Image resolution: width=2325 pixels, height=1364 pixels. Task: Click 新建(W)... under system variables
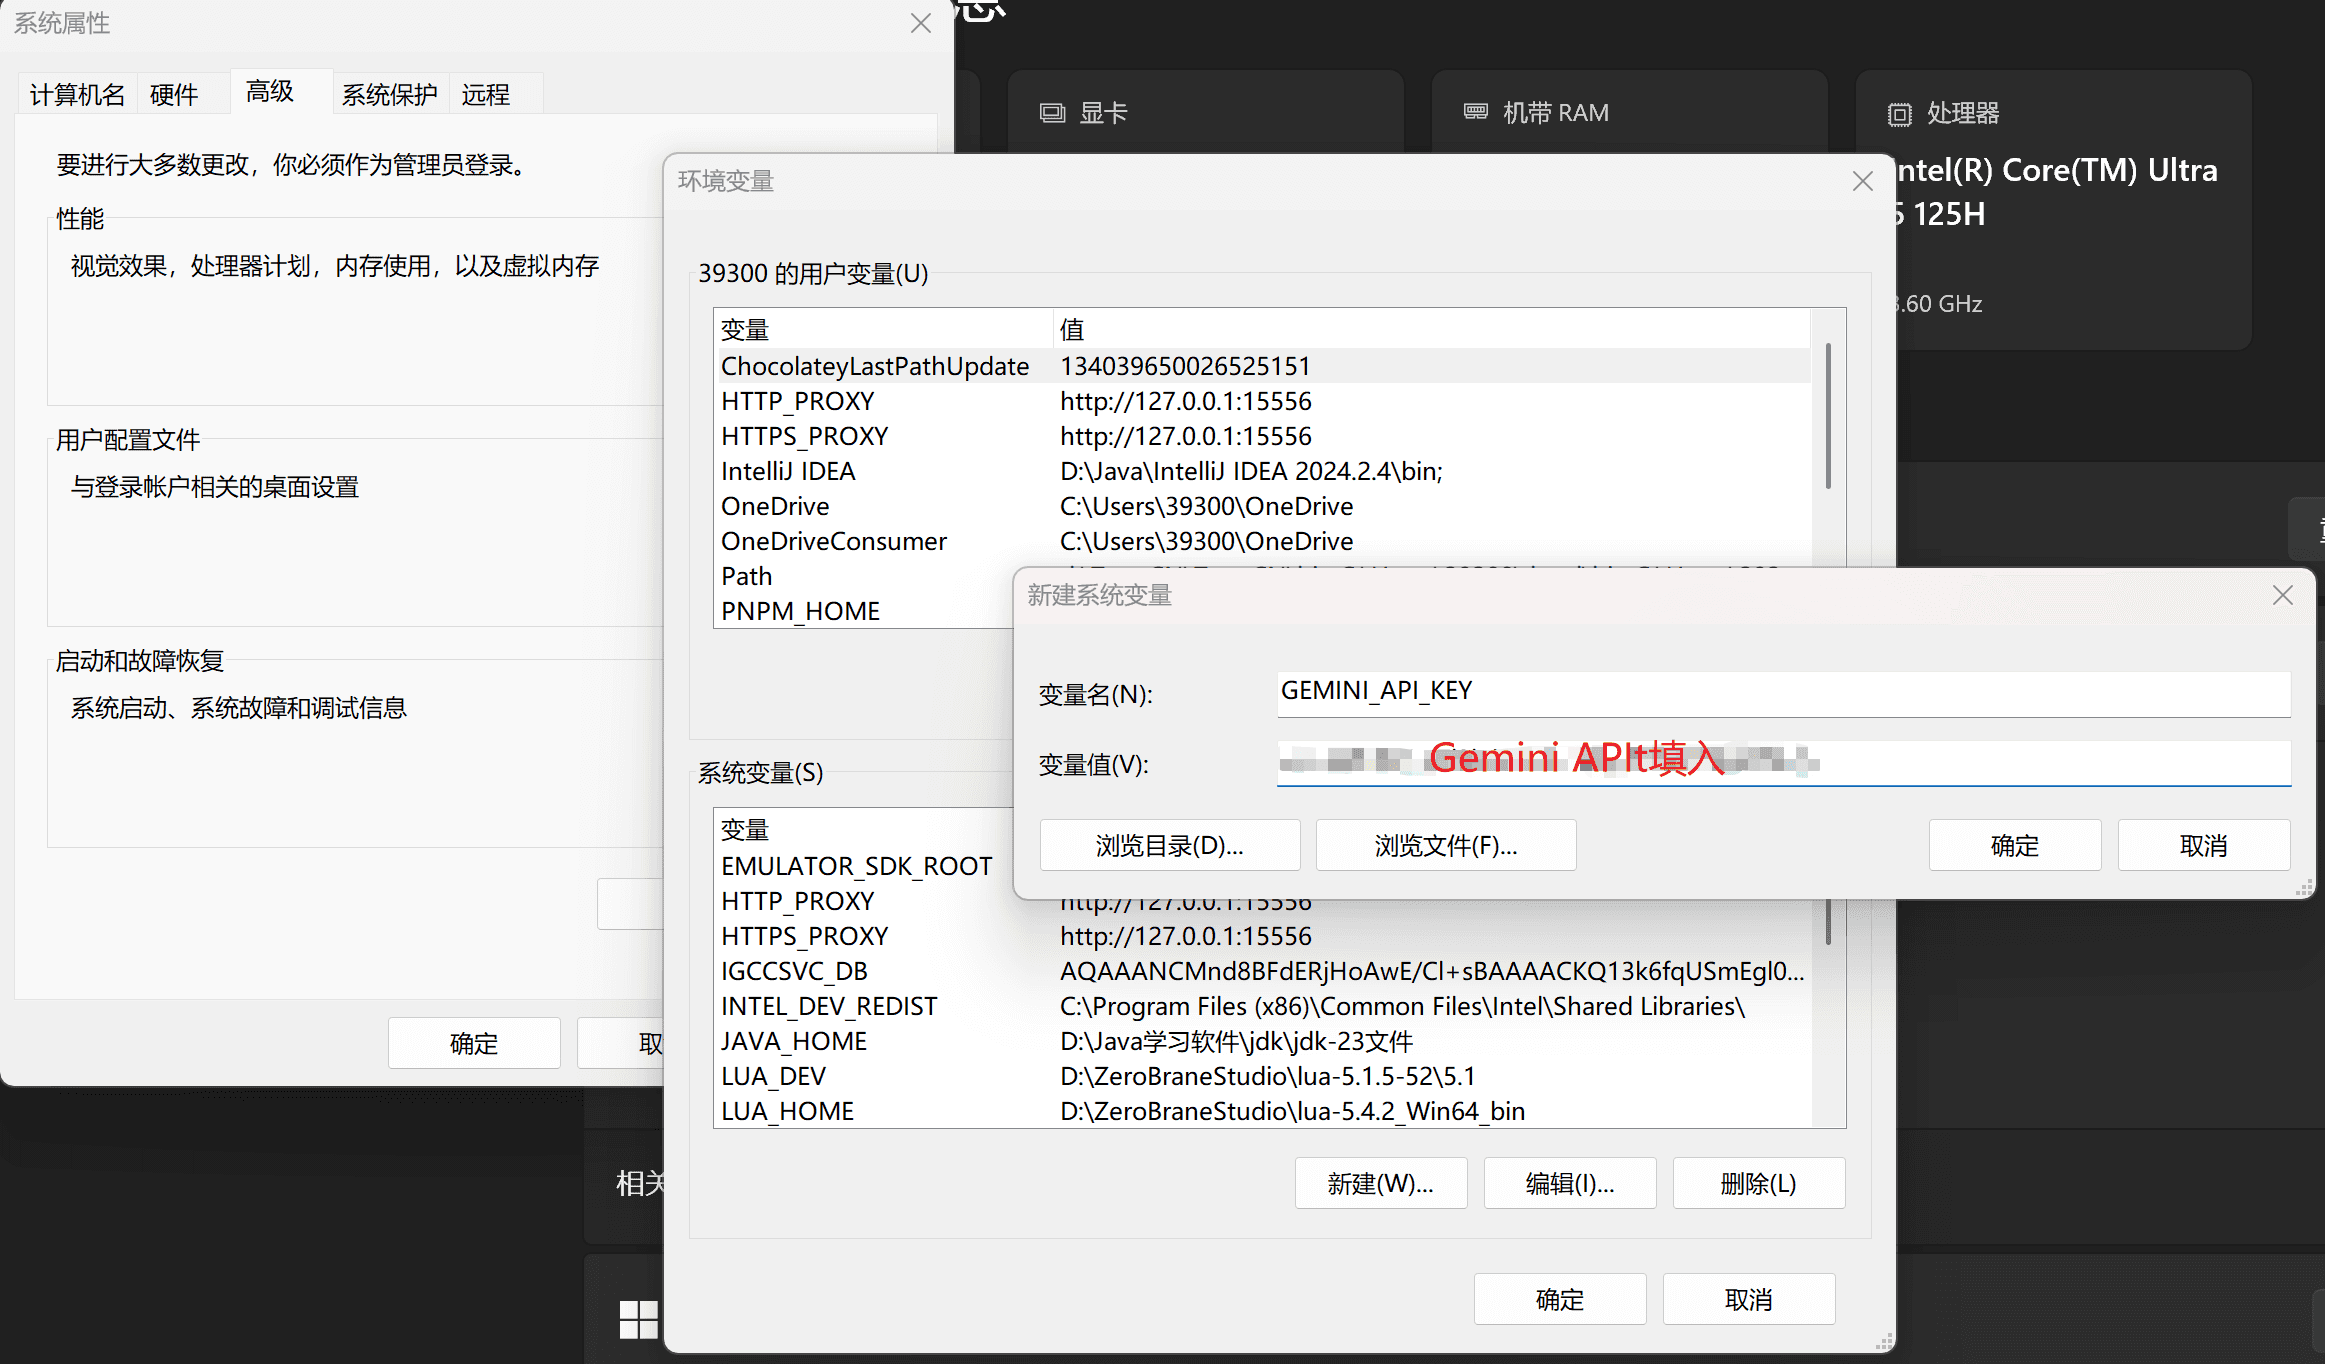pyautogui.click(x=1381, y=1183)
